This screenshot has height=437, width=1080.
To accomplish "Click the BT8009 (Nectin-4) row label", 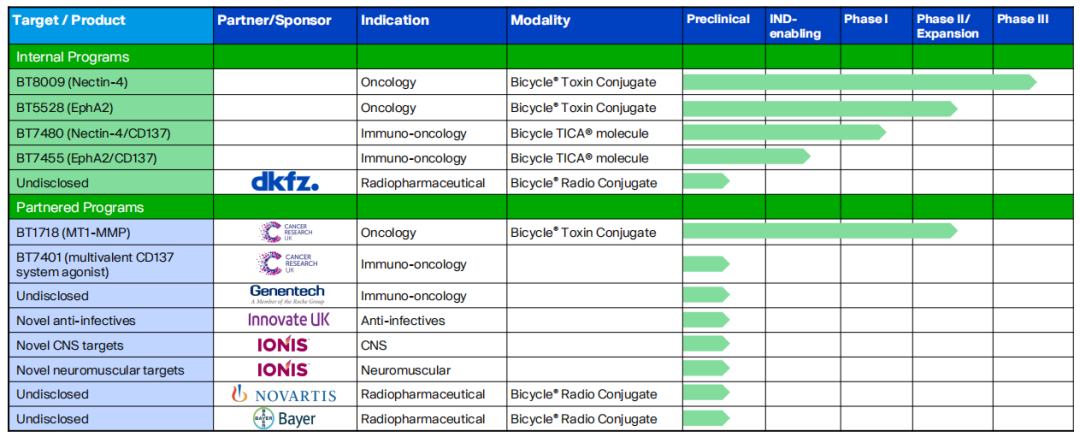I will point(69,82).
